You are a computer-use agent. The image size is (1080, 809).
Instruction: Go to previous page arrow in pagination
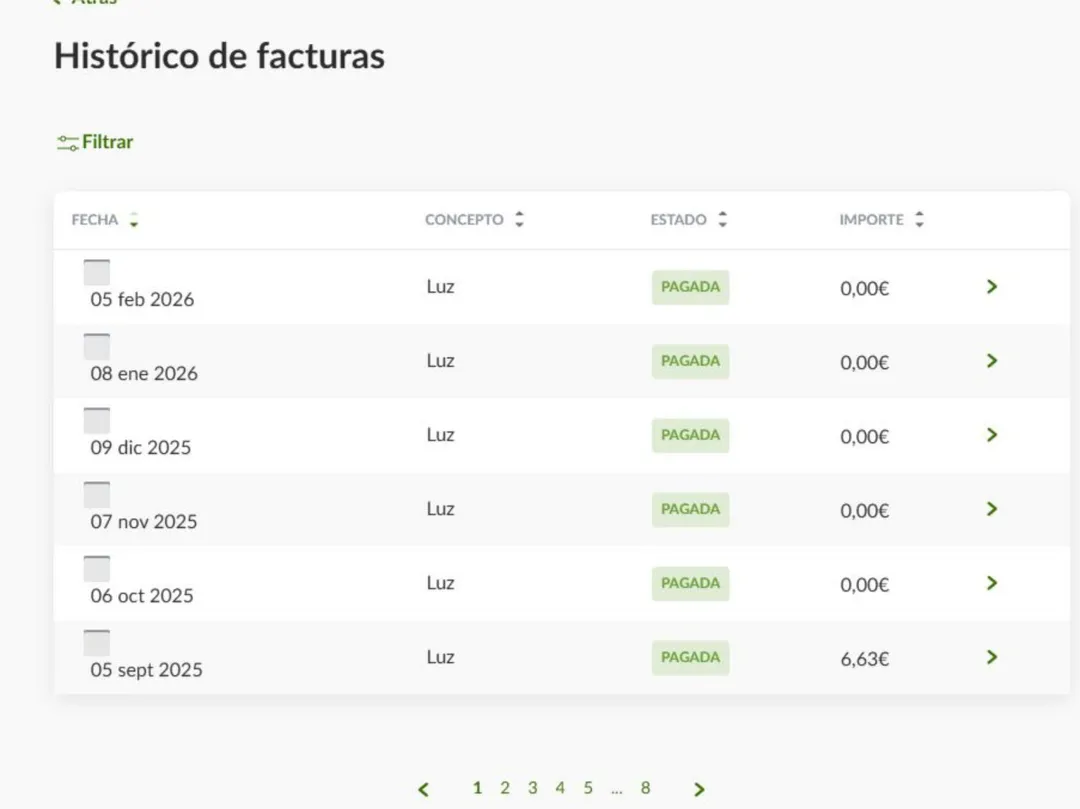click(423, 789)
